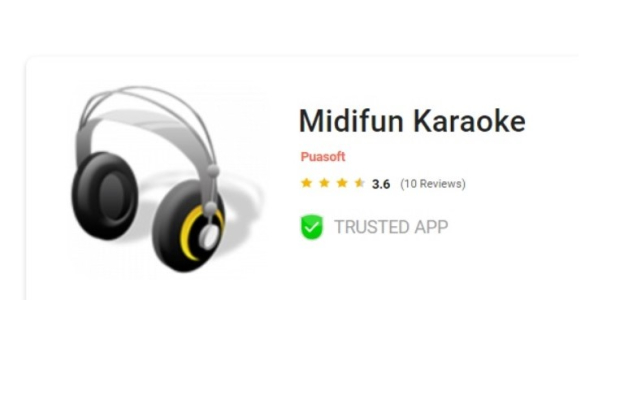Click the silver center of the right earcup

click(x=209, y=236)
